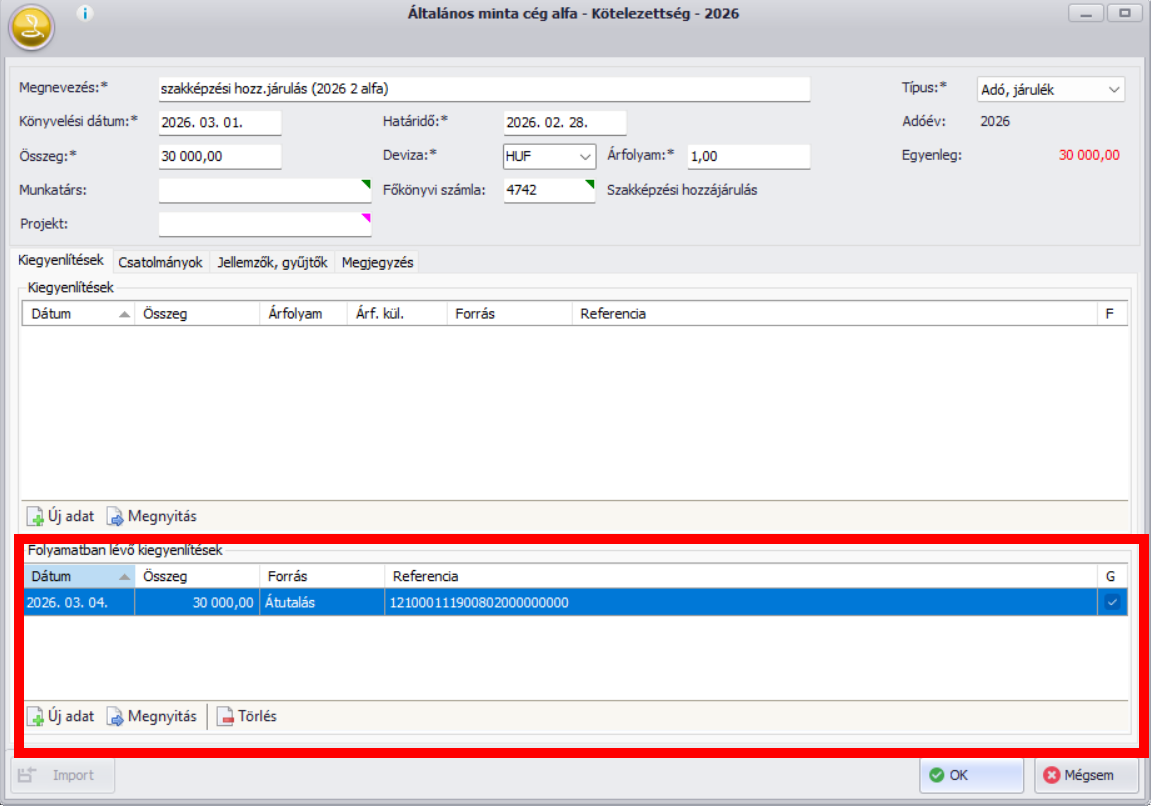The height and width of the screenshot is (806, 1151).
Task: Click the Megnevezés text field
Action: click(x=483, y=89)
